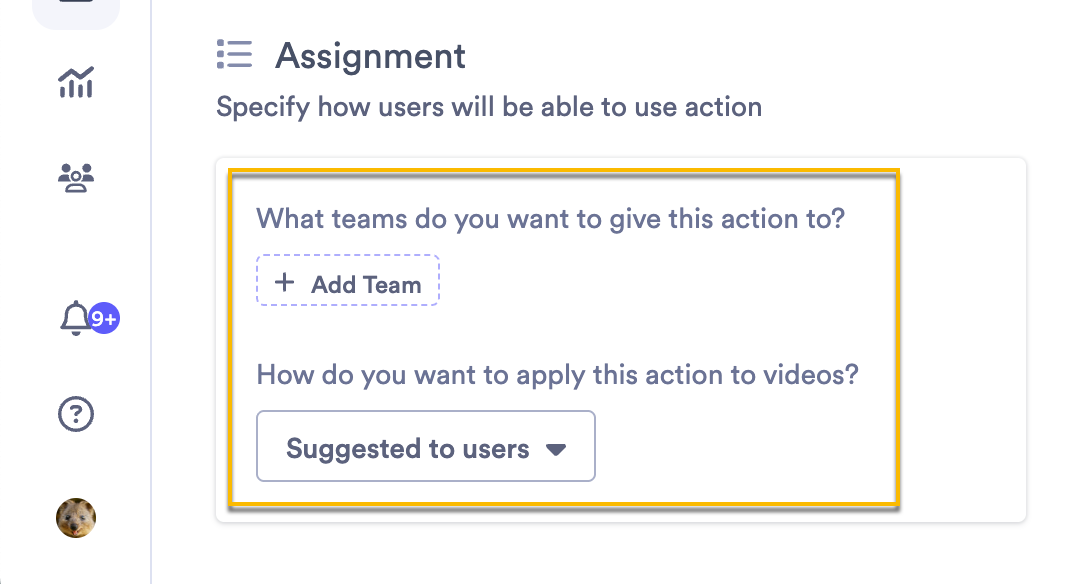Click the videos application question text
Viewport: 1080px width, 584px height.
[556, 374]
